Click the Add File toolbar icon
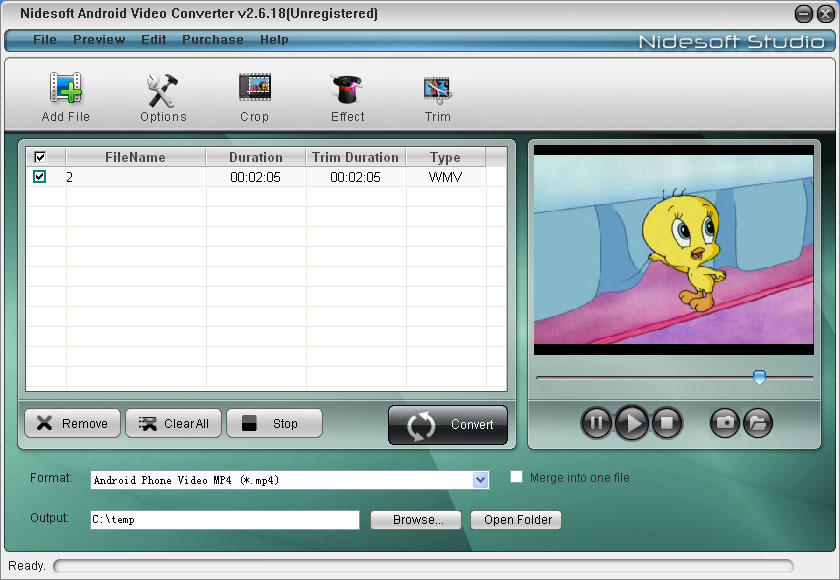 65,88
